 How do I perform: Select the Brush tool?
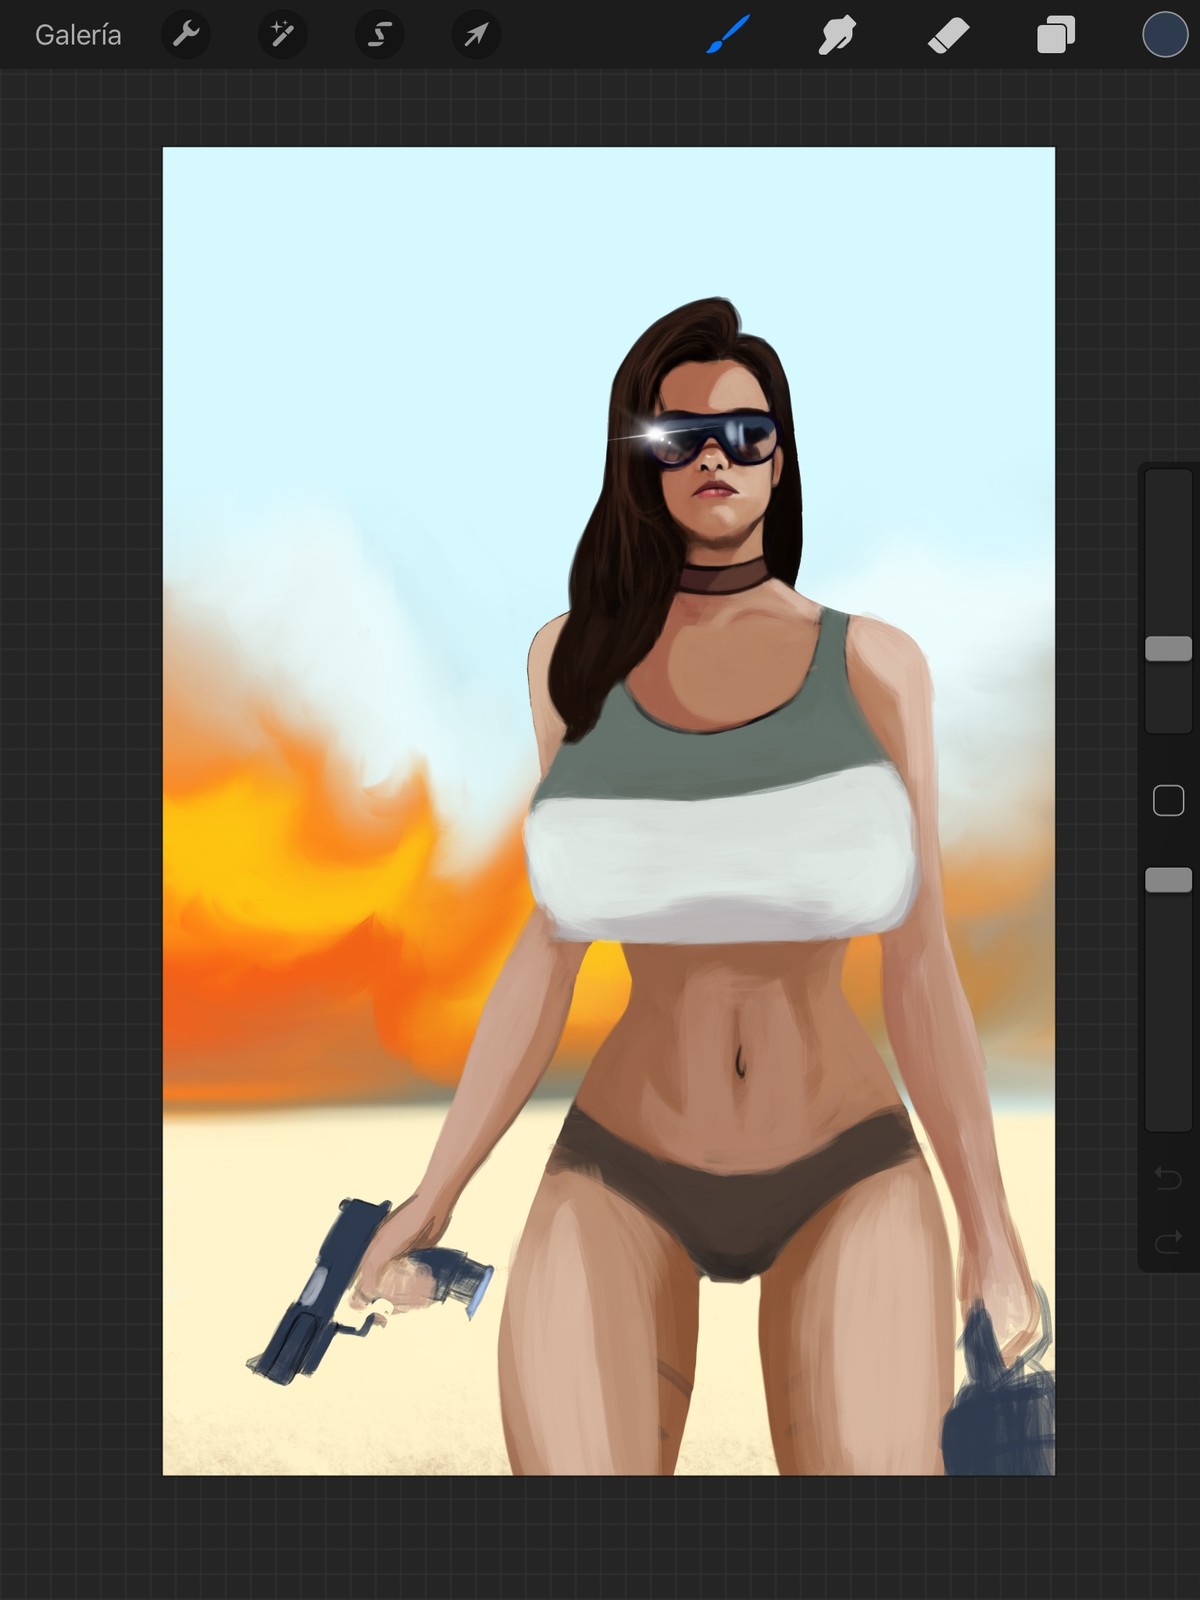point(728,35)
